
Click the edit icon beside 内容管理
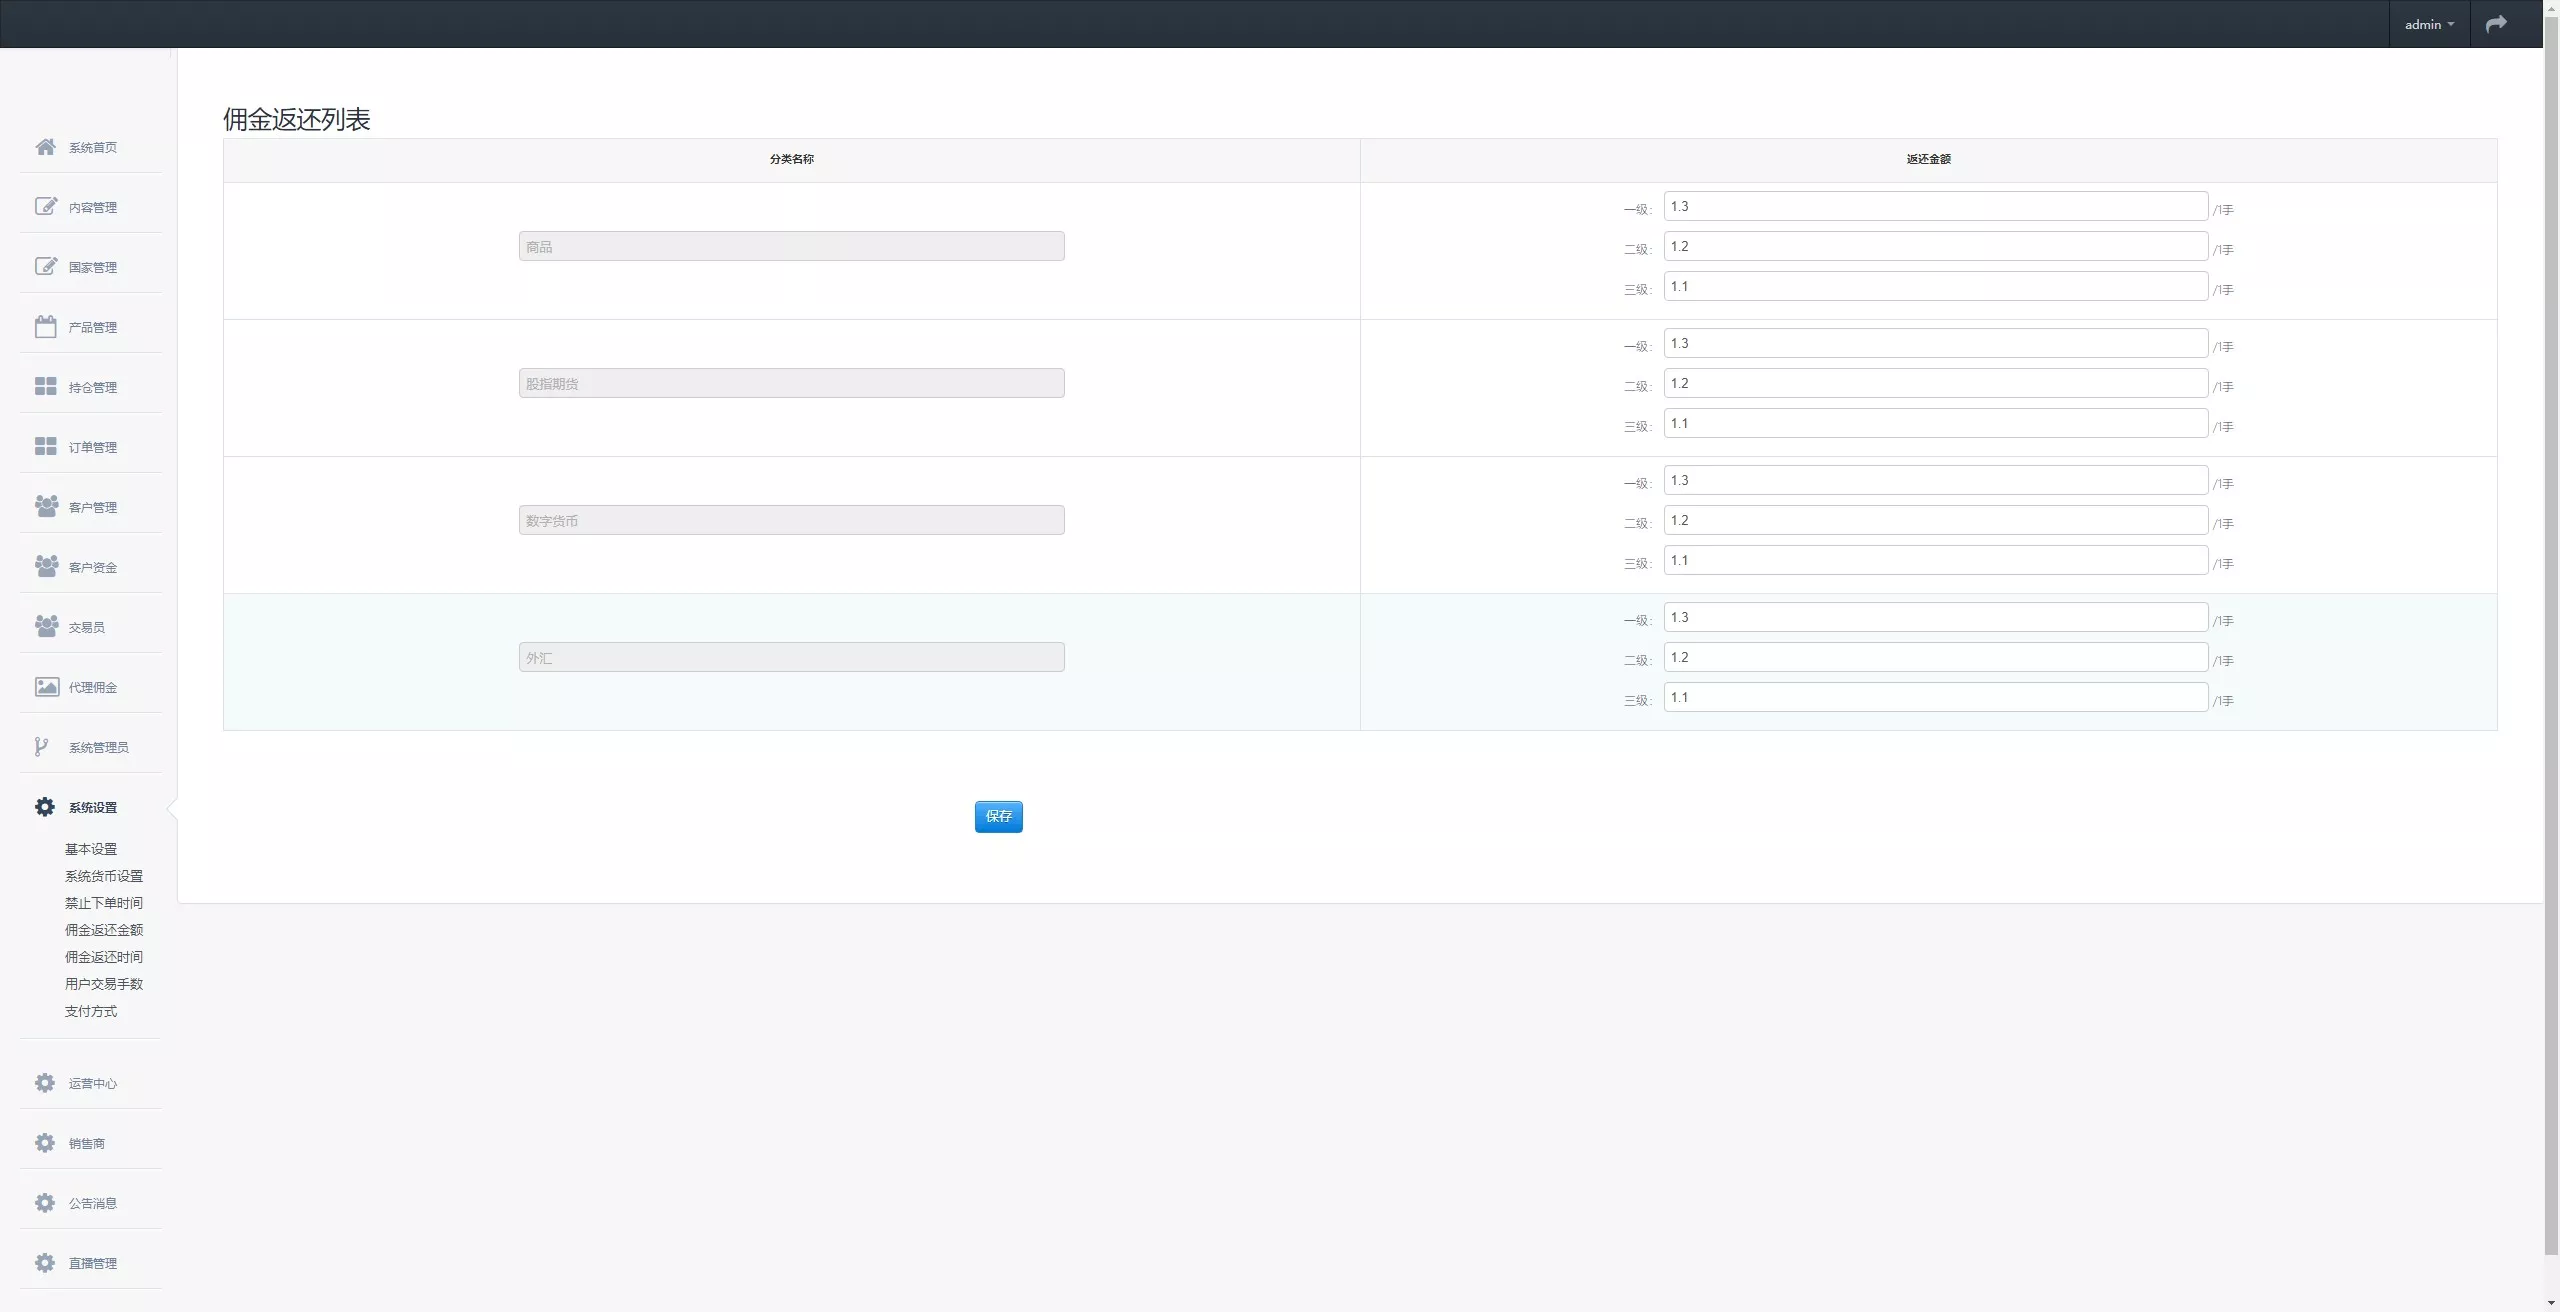[x=45, y=207]
